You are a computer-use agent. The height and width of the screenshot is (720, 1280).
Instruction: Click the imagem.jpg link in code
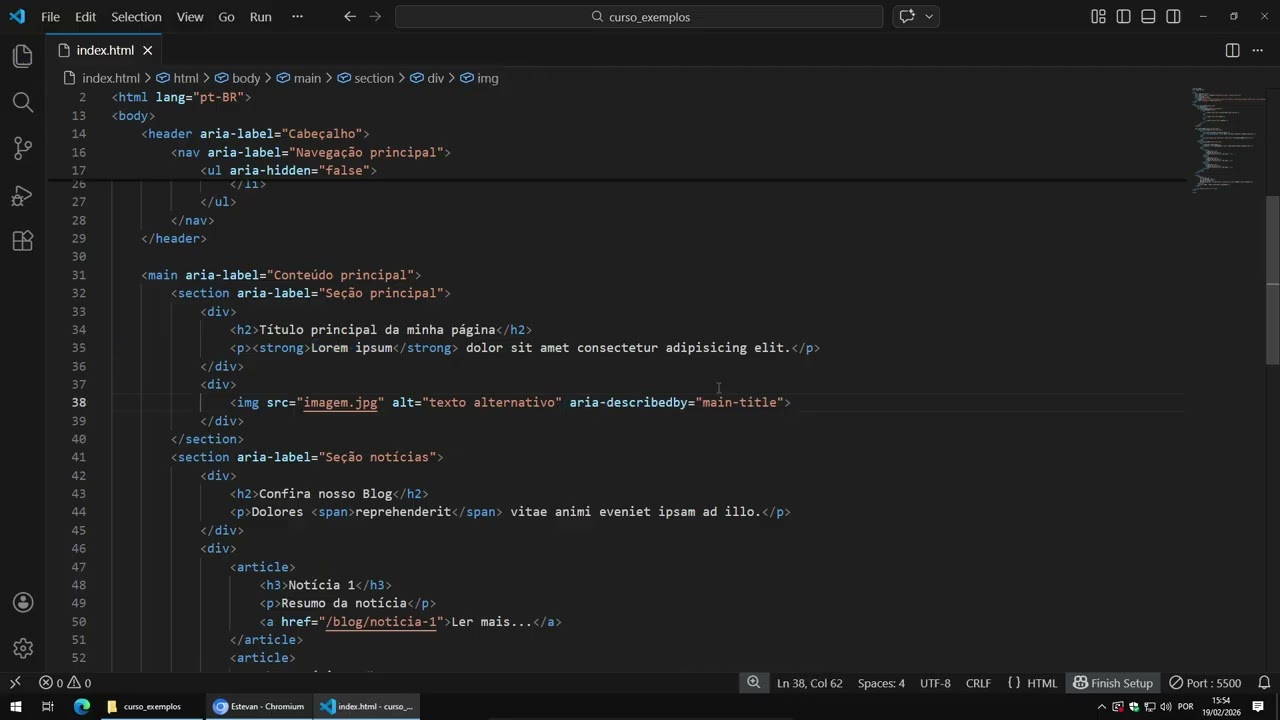point(340,402)
